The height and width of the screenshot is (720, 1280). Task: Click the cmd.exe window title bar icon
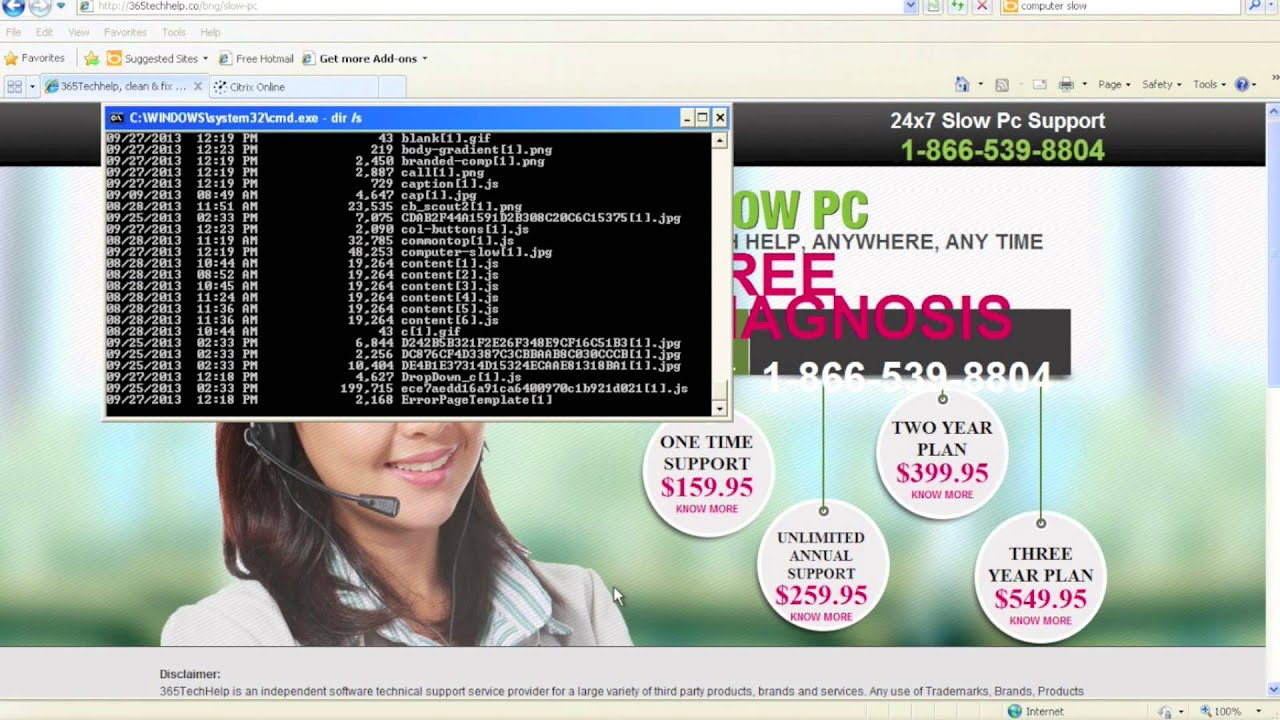[117, 118]
